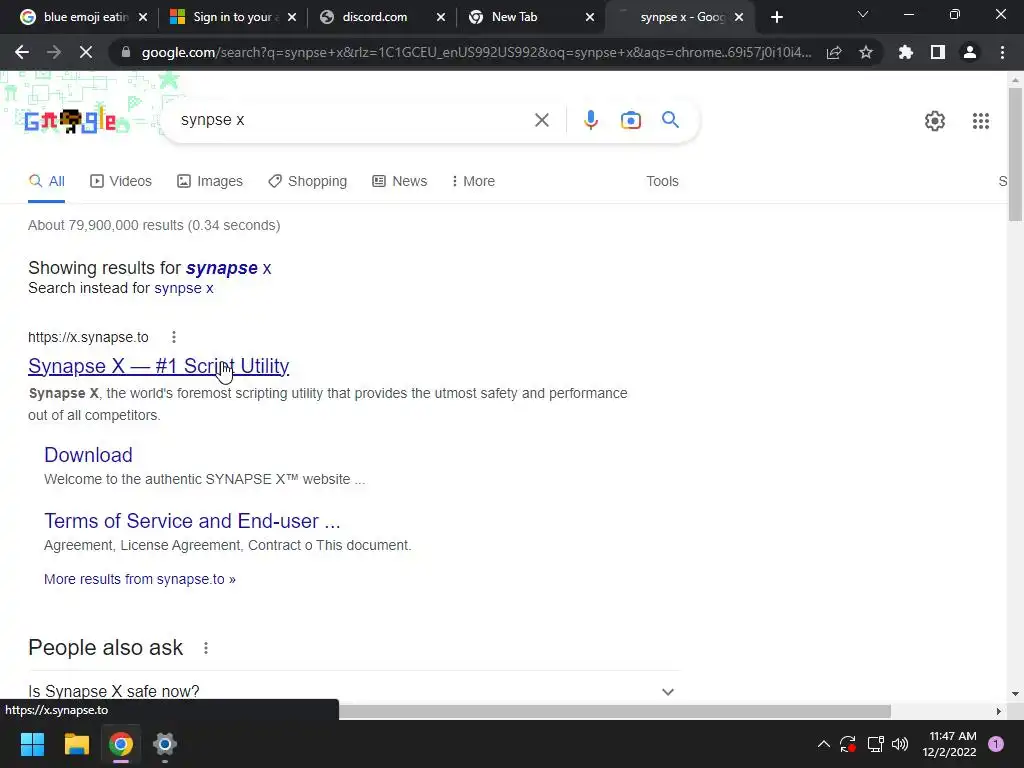1024x768 pixels.
Task: Open the share this page icon
Action: [834, 52]
